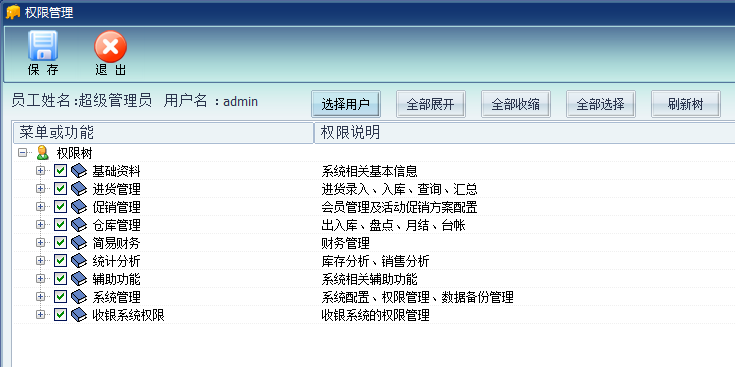The height and width of the screenshot is (367, 735).
Task: Uncheck the 收银系统权限 checkbox
Action: tap(60, 315)
